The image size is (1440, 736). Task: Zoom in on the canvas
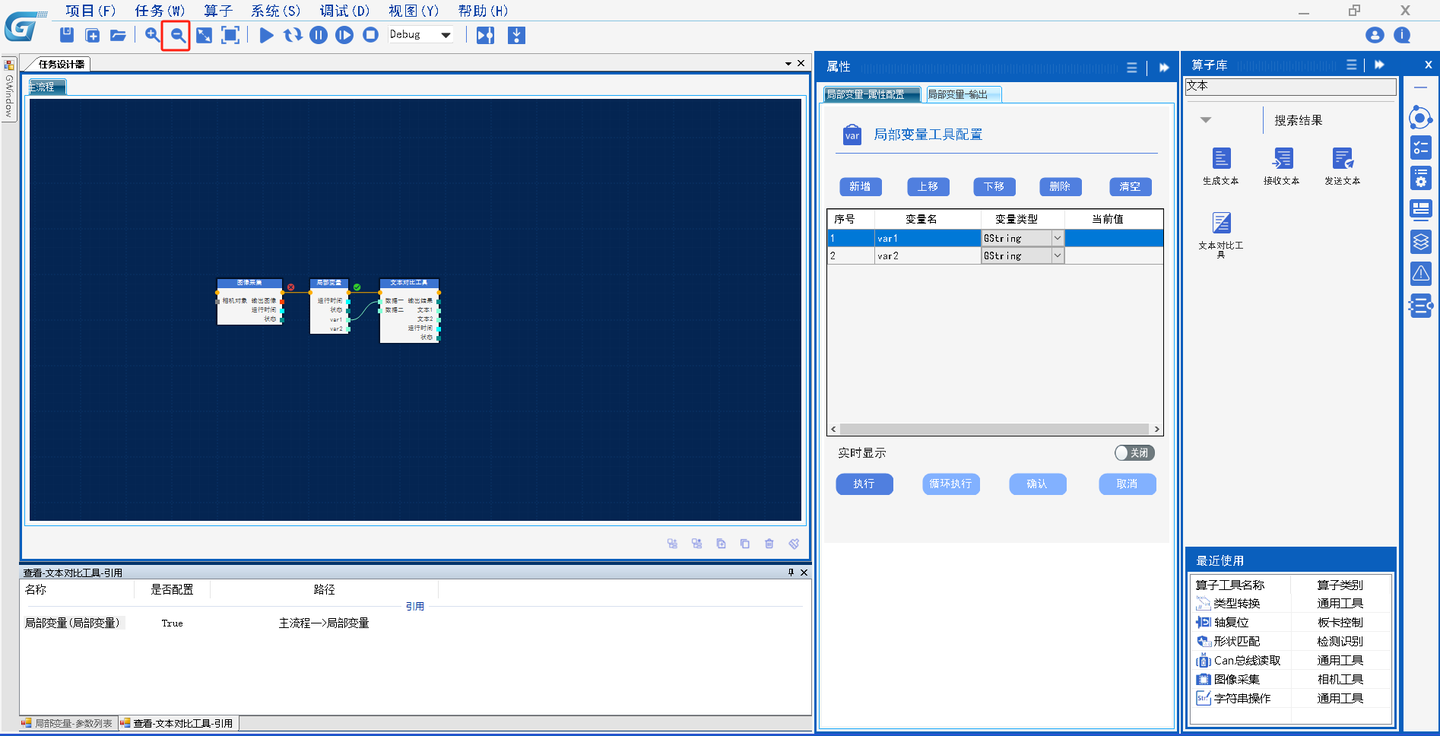pos(152,35)
